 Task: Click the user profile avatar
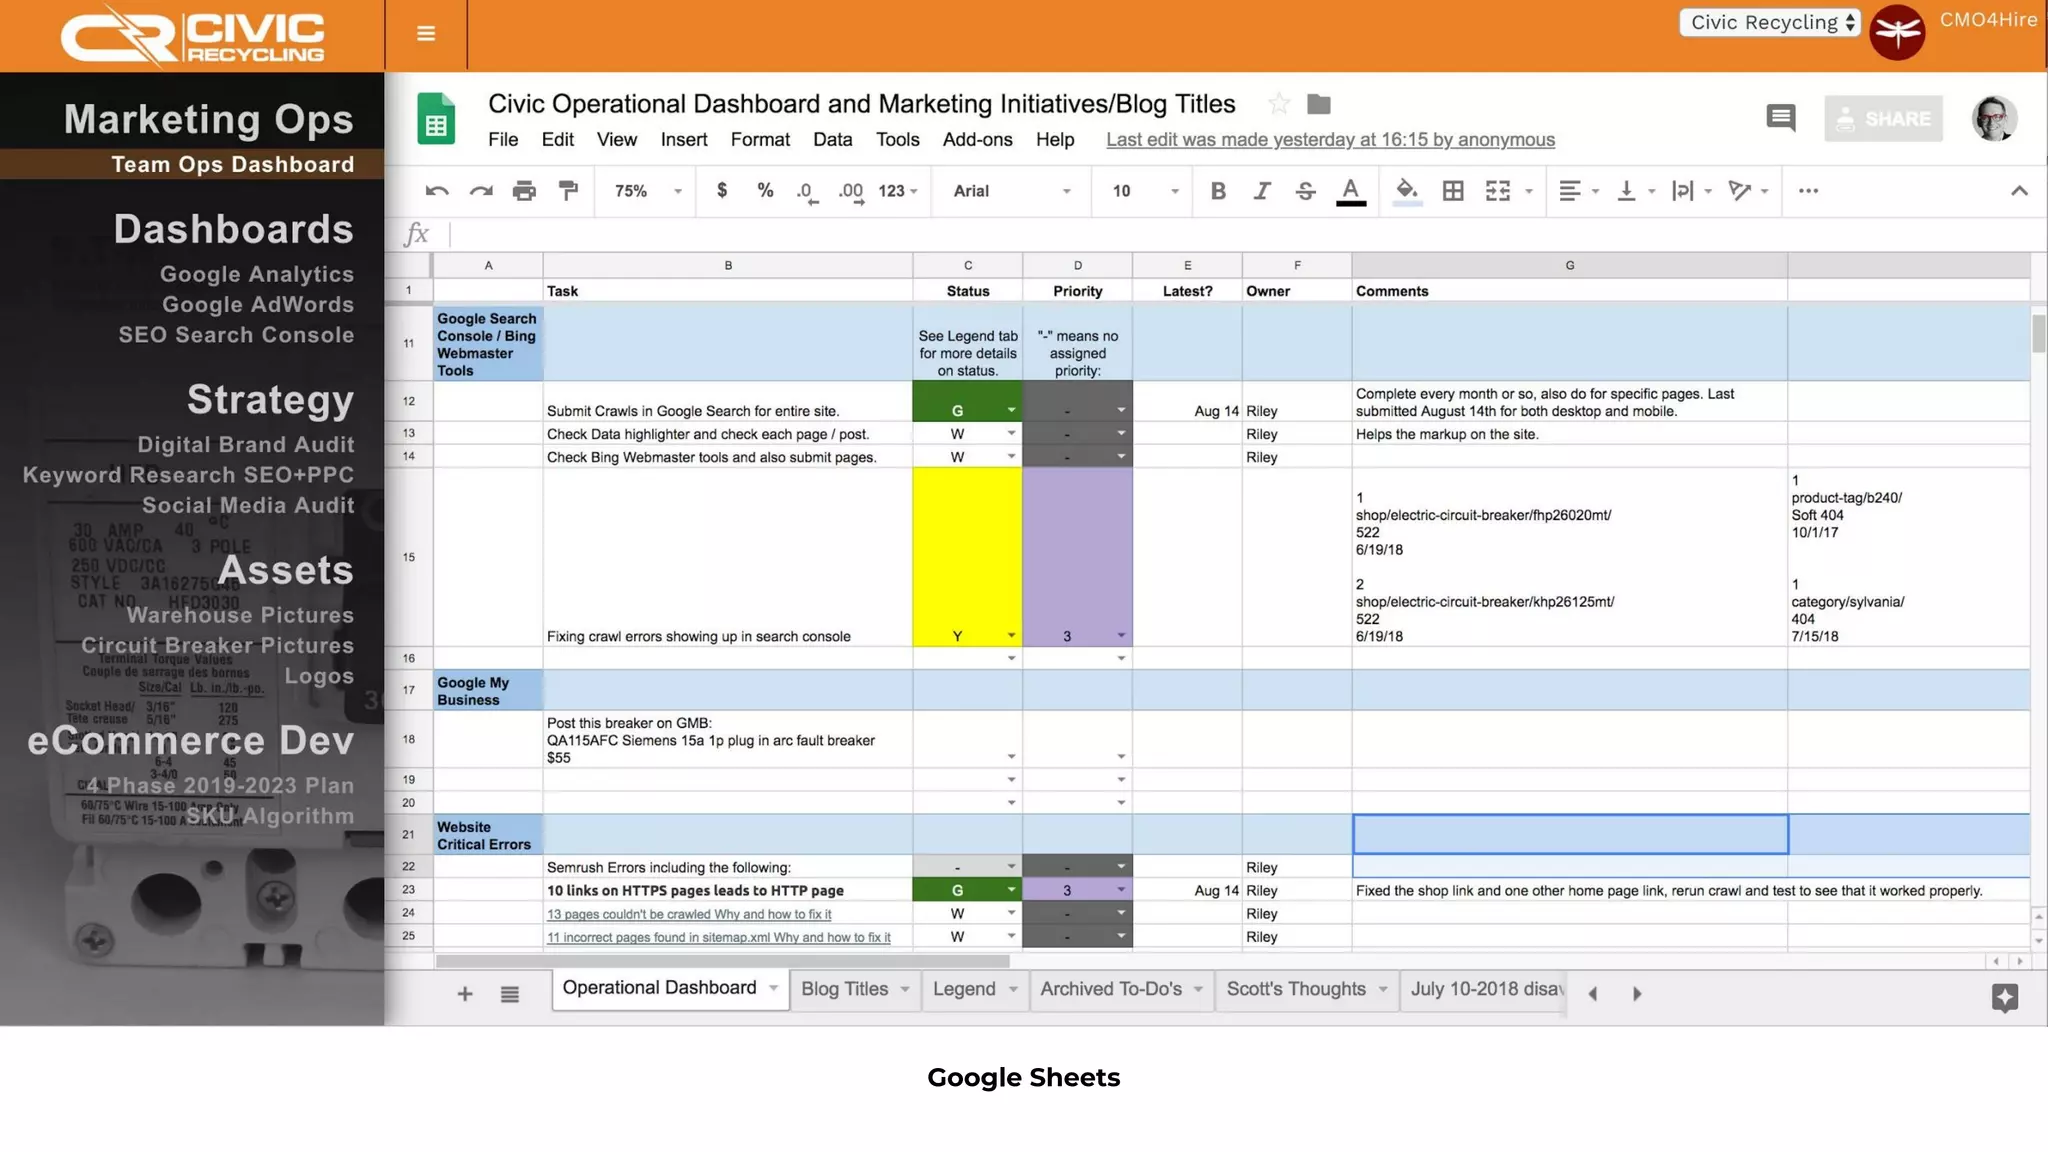1994,118
